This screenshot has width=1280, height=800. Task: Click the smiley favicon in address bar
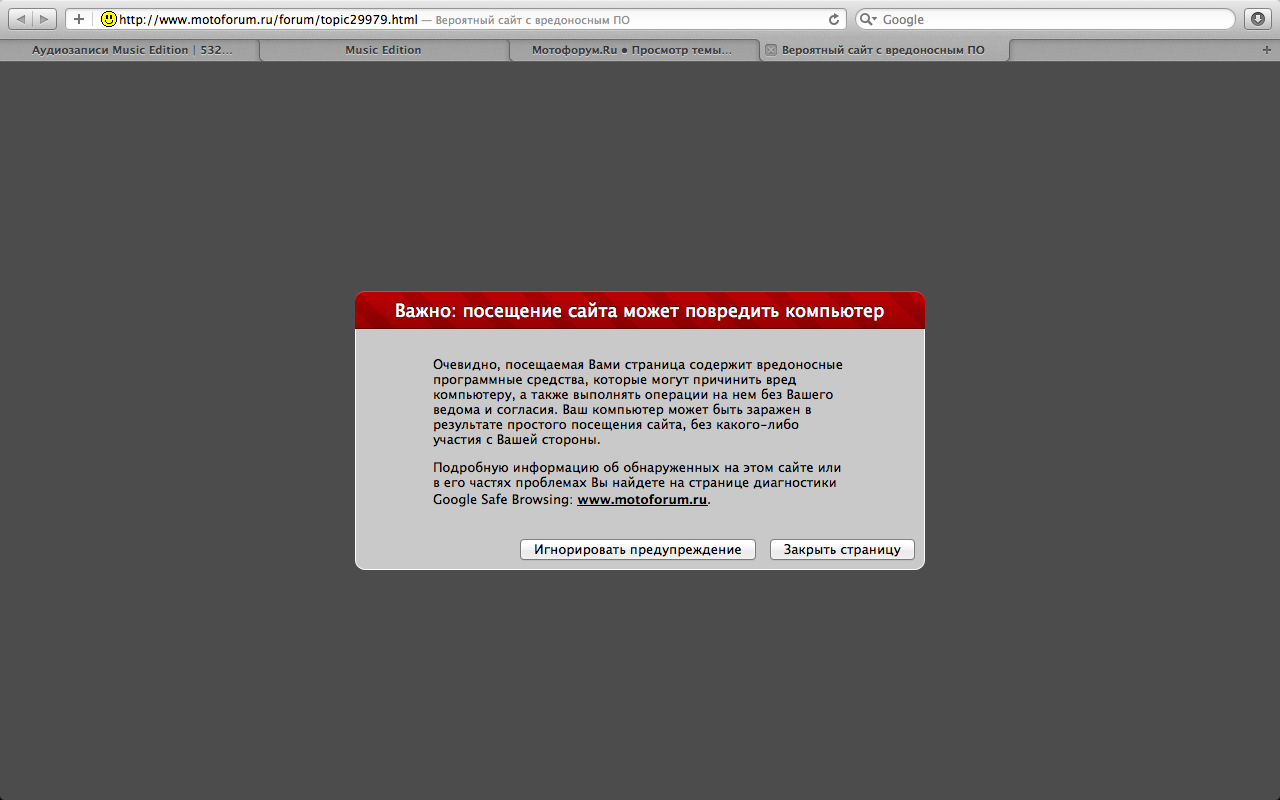click(x=109, y=19)
